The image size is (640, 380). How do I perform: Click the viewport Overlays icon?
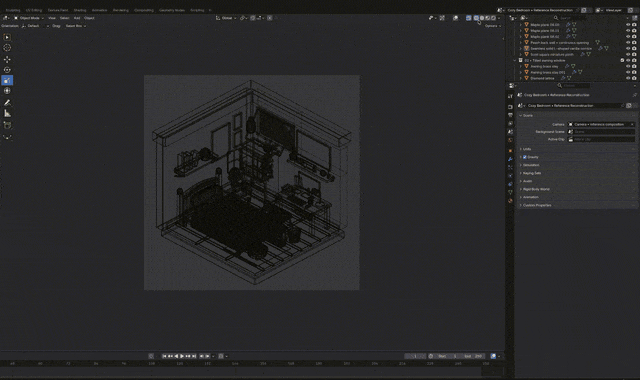456,18
